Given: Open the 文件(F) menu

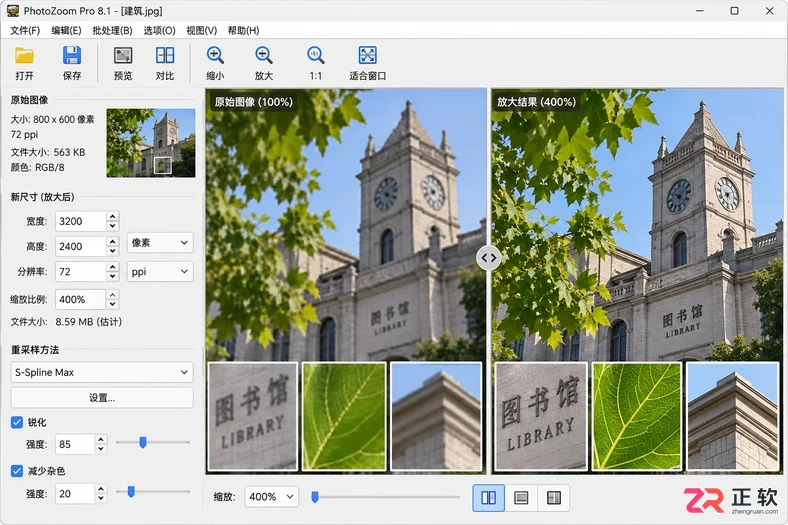Looking at the screenshot, I should (x=25, y=31).
